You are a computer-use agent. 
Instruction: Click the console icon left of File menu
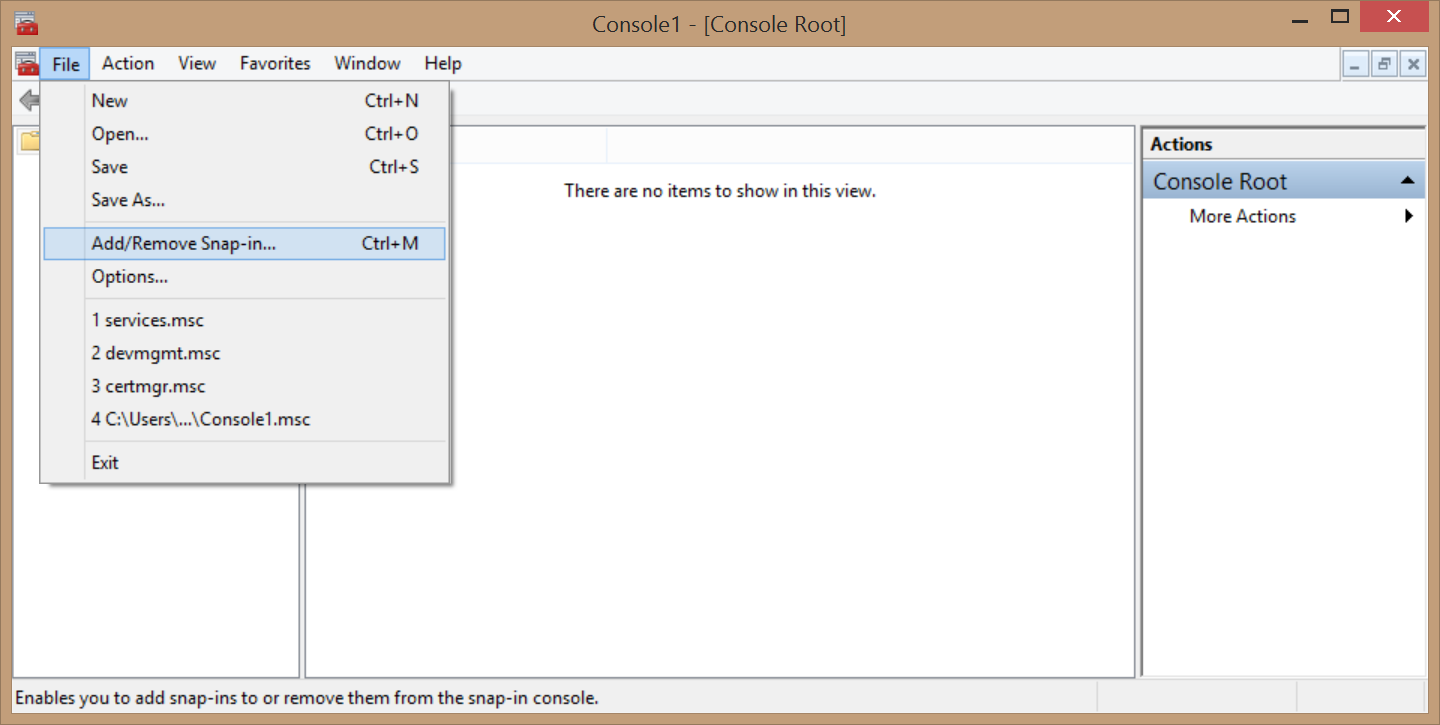click(x=26, y=63)
